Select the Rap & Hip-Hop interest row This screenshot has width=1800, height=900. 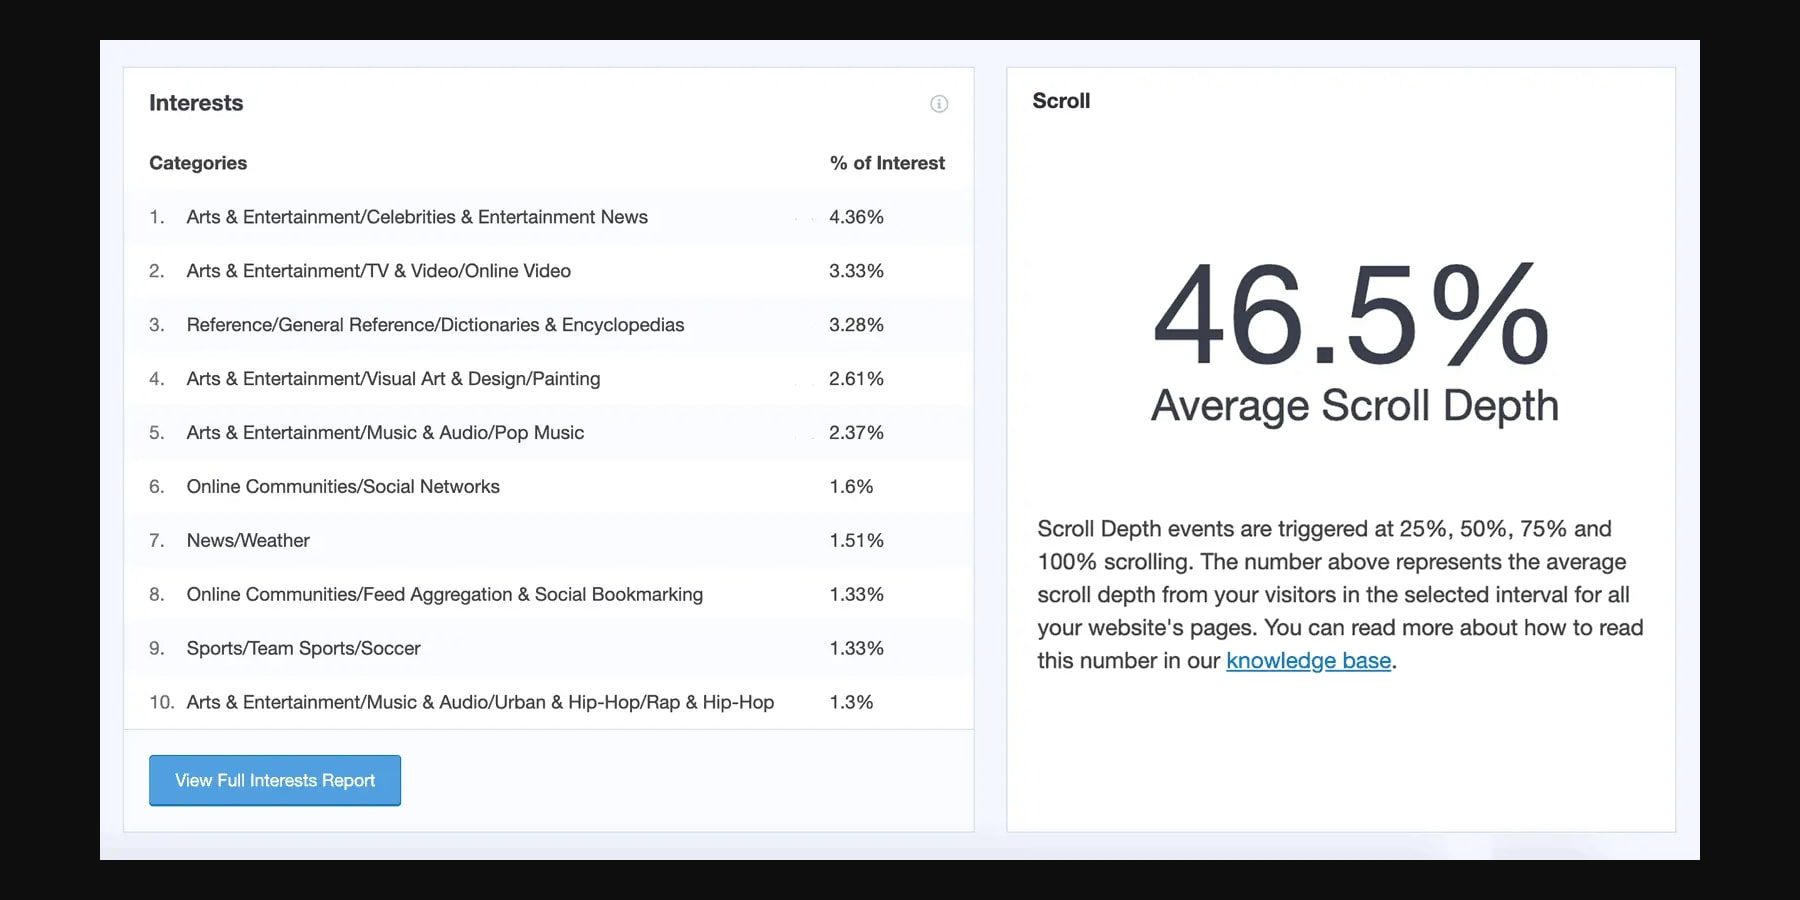pyautogui.click(x=480, y=701)
